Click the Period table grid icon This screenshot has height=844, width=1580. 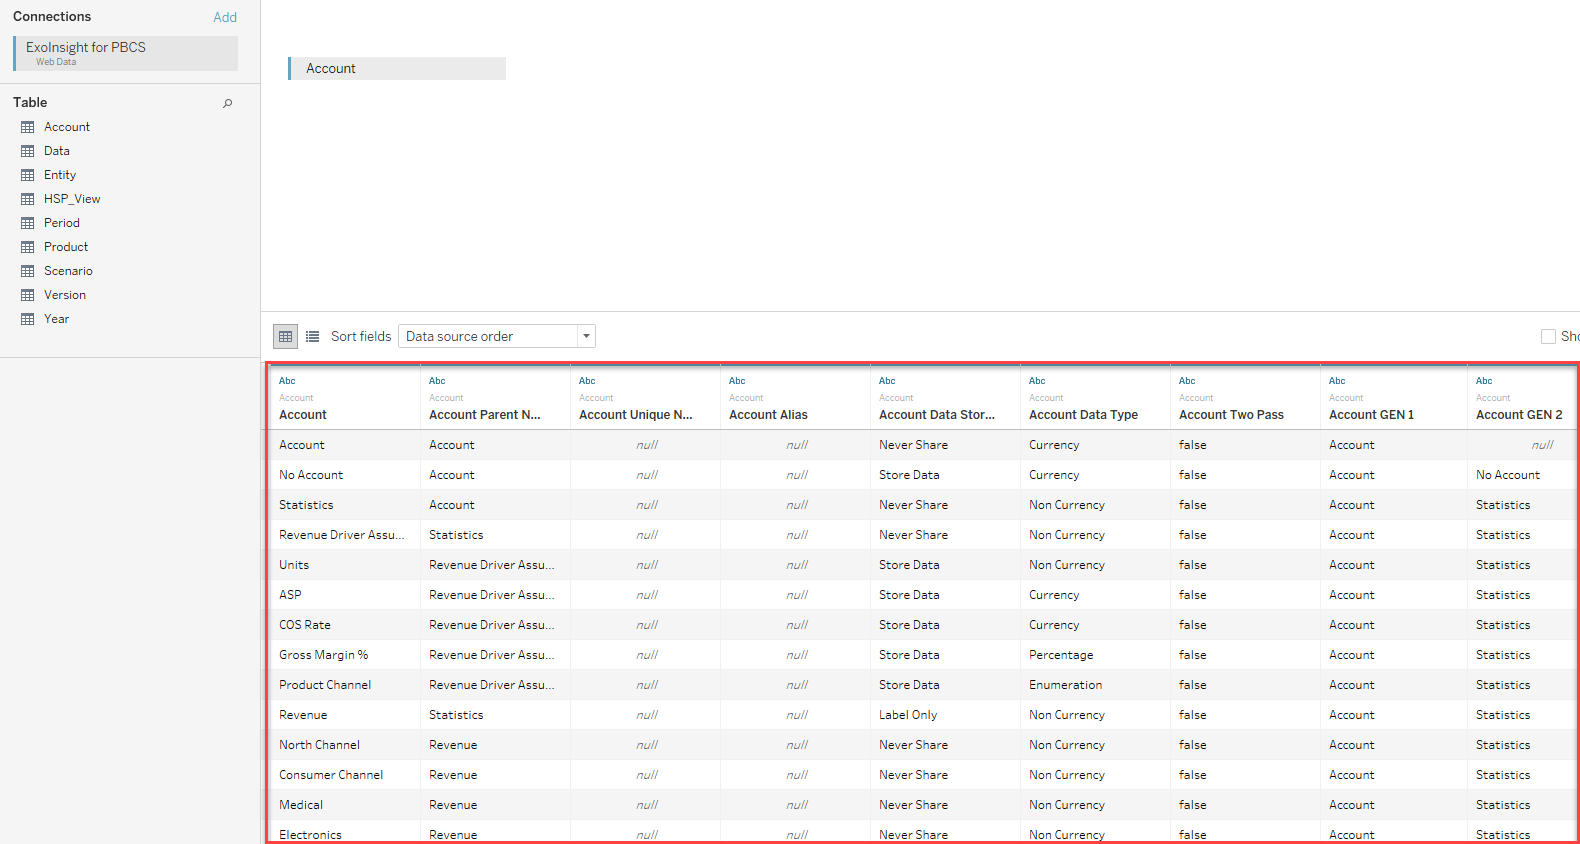pyautogui.click(x=28, y=223)
